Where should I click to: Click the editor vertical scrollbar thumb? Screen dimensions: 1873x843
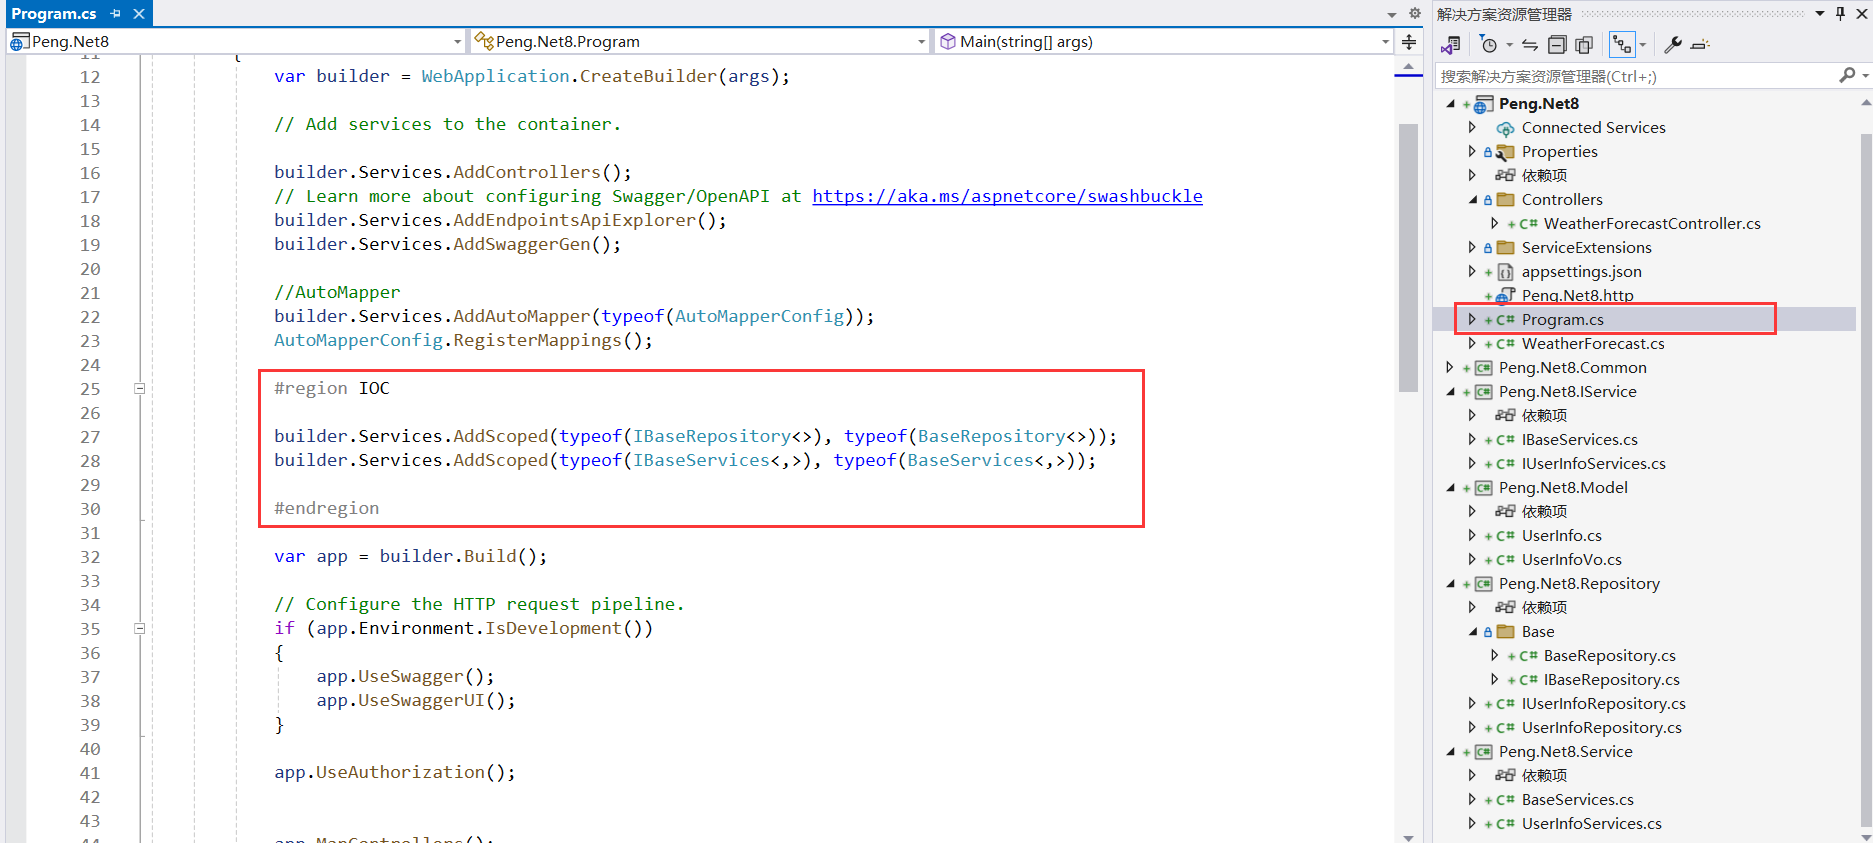1408,257
